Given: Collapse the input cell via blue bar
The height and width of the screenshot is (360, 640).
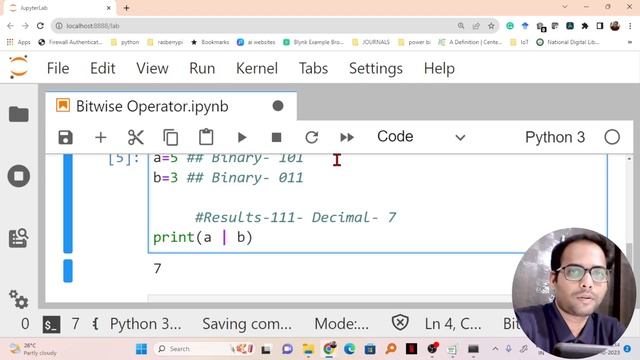Looking at the screenshot, I should [x=68, y=203].
